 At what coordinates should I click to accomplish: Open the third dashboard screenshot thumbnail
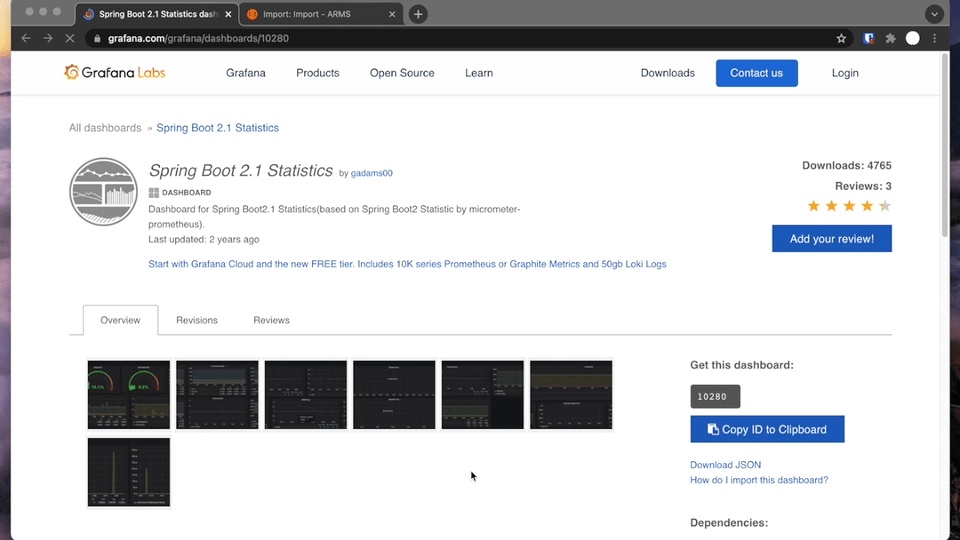tap(306, 394)
